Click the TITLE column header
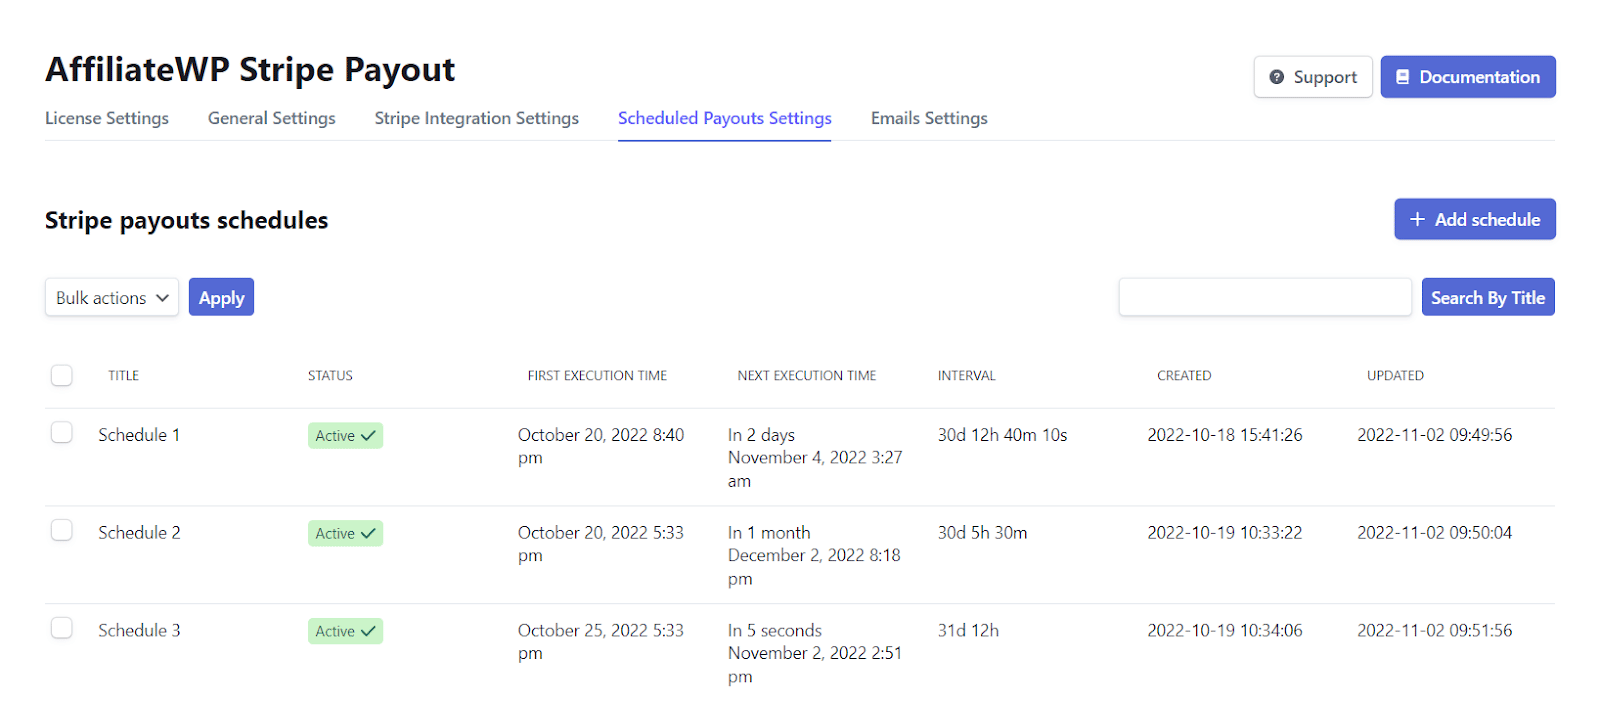The width and height of the screenshot is (1600, 701). (124, 376)
